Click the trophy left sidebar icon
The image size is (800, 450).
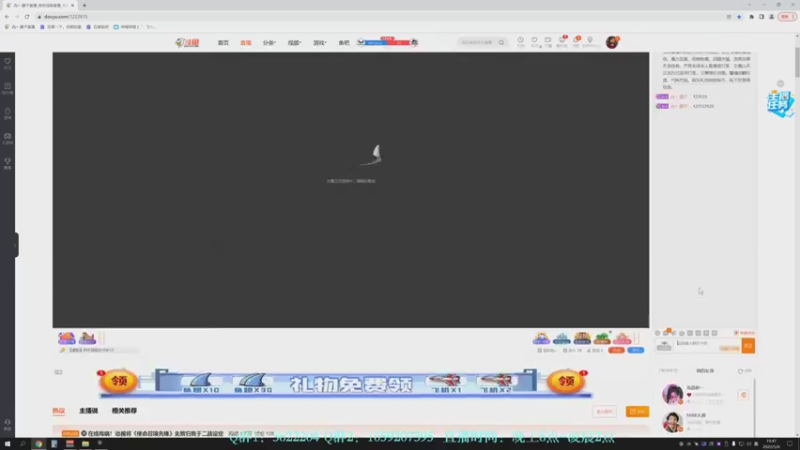point(7,163)
